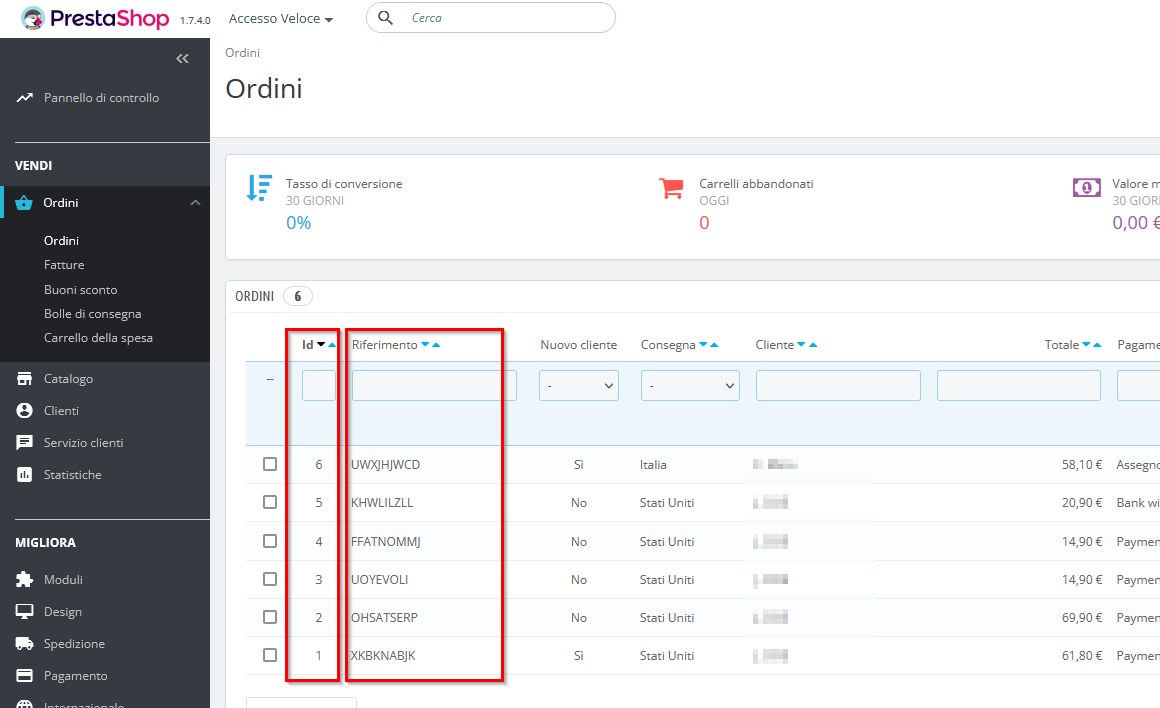Collapse the Ordini menu chevron
The width and height of the screenshot is (1160, 708).
click(x=195, y=203)
